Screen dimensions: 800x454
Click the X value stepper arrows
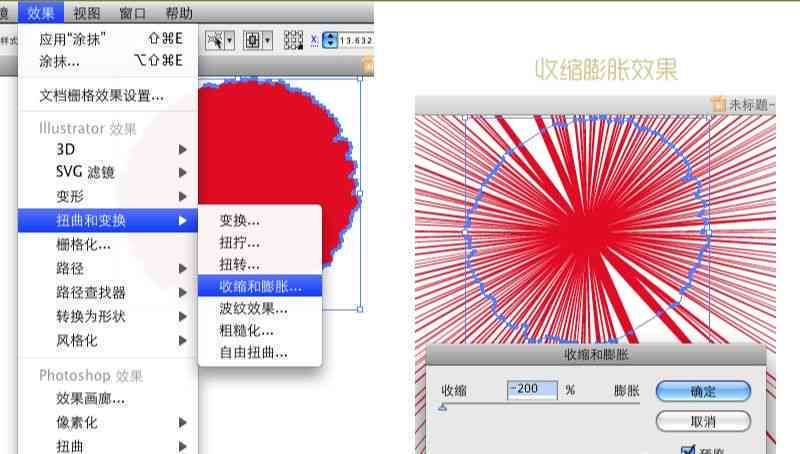330,40
